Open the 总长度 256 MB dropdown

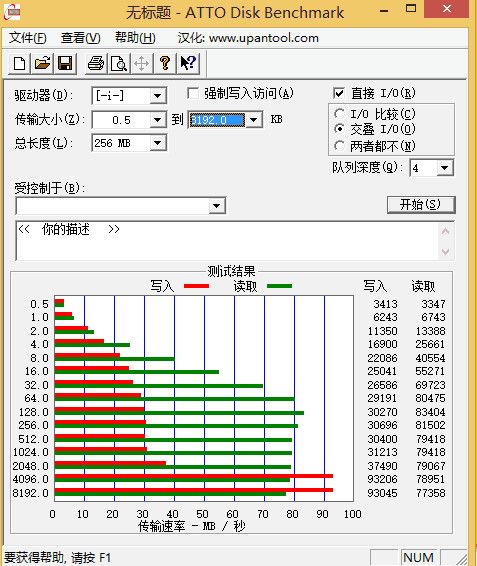point(157,143)
